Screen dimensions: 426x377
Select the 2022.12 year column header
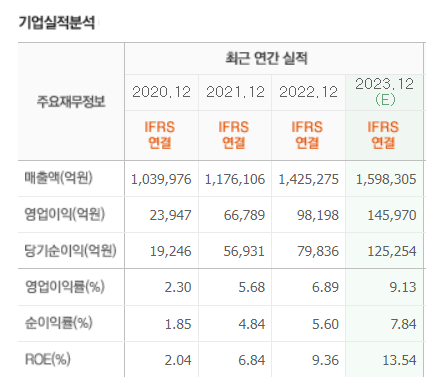308,92
